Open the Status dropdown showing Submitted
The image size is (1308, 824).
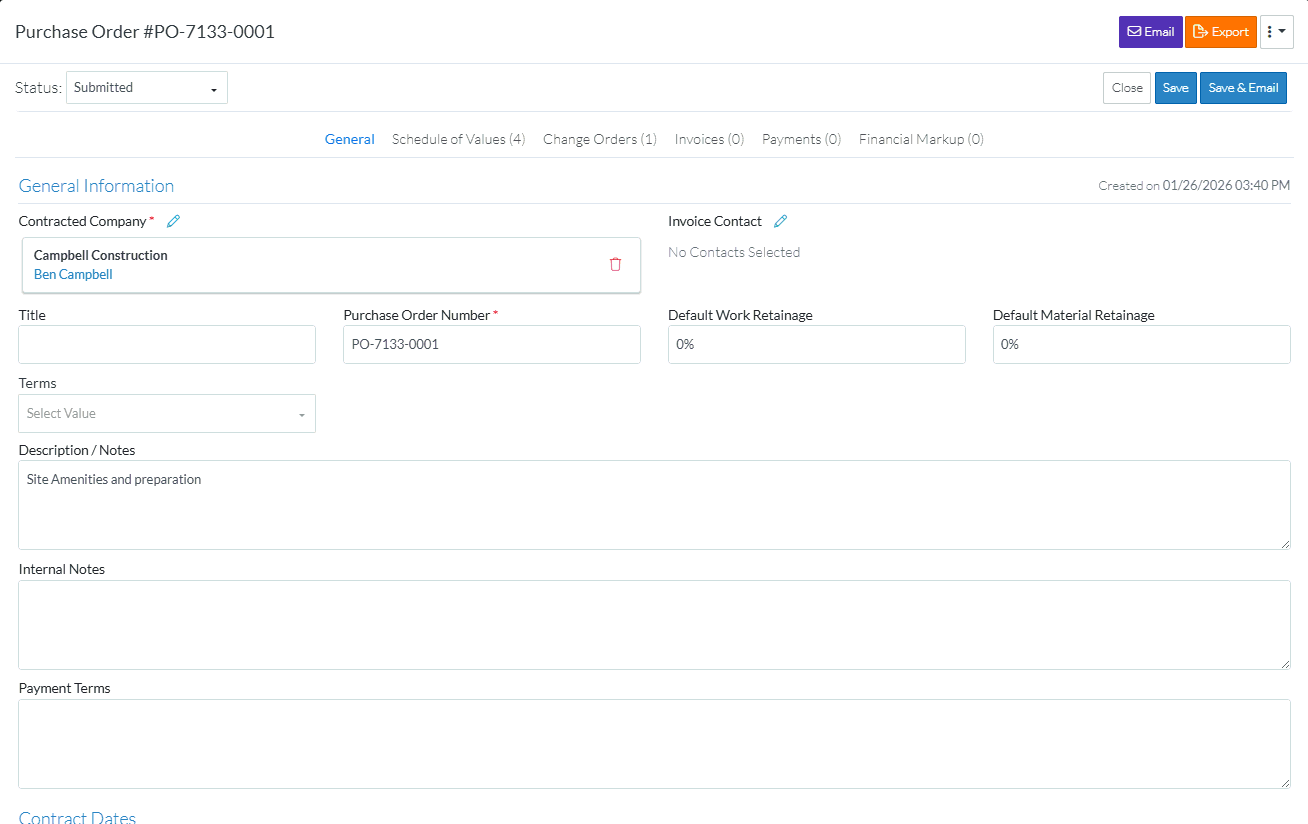(147, 87)
